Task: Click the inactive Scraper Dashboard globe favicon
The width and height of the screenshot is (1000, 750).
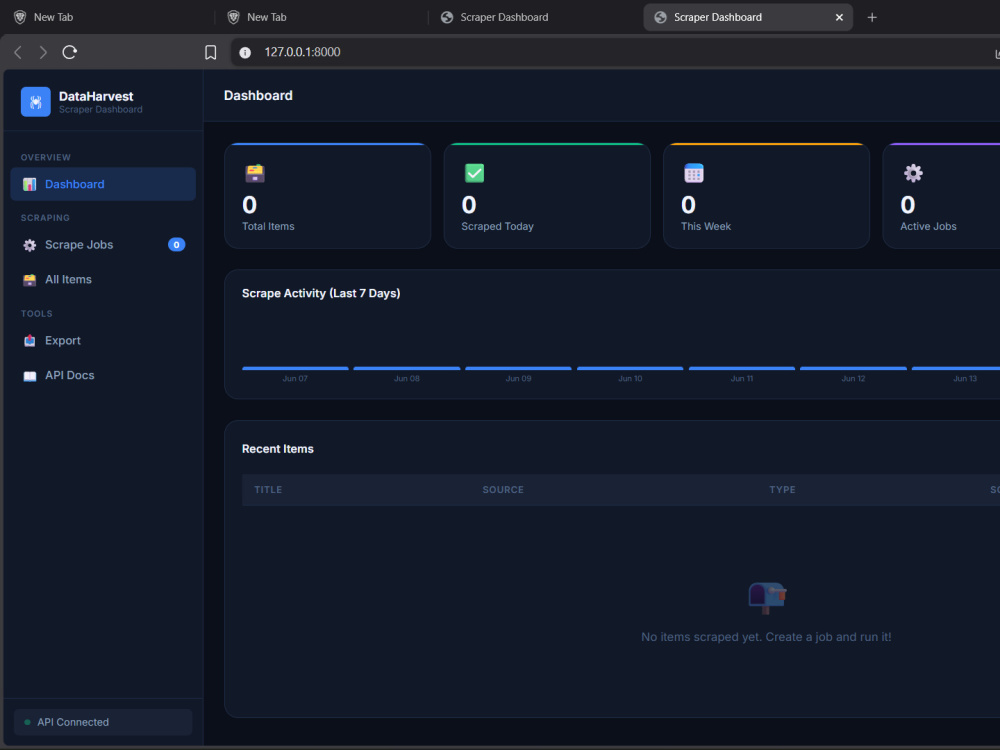Action: coord(447,17)
